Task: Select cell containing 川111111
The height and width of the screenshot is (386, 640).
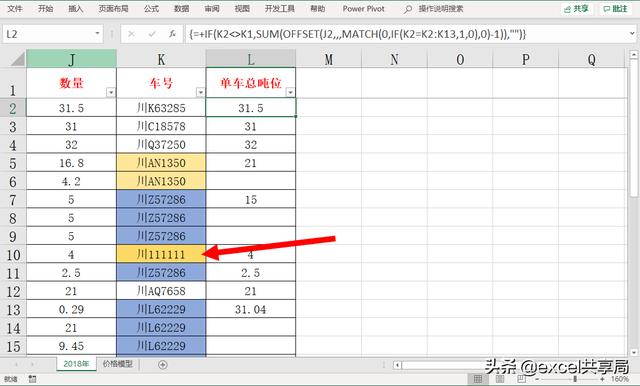Action: [161, 254]
